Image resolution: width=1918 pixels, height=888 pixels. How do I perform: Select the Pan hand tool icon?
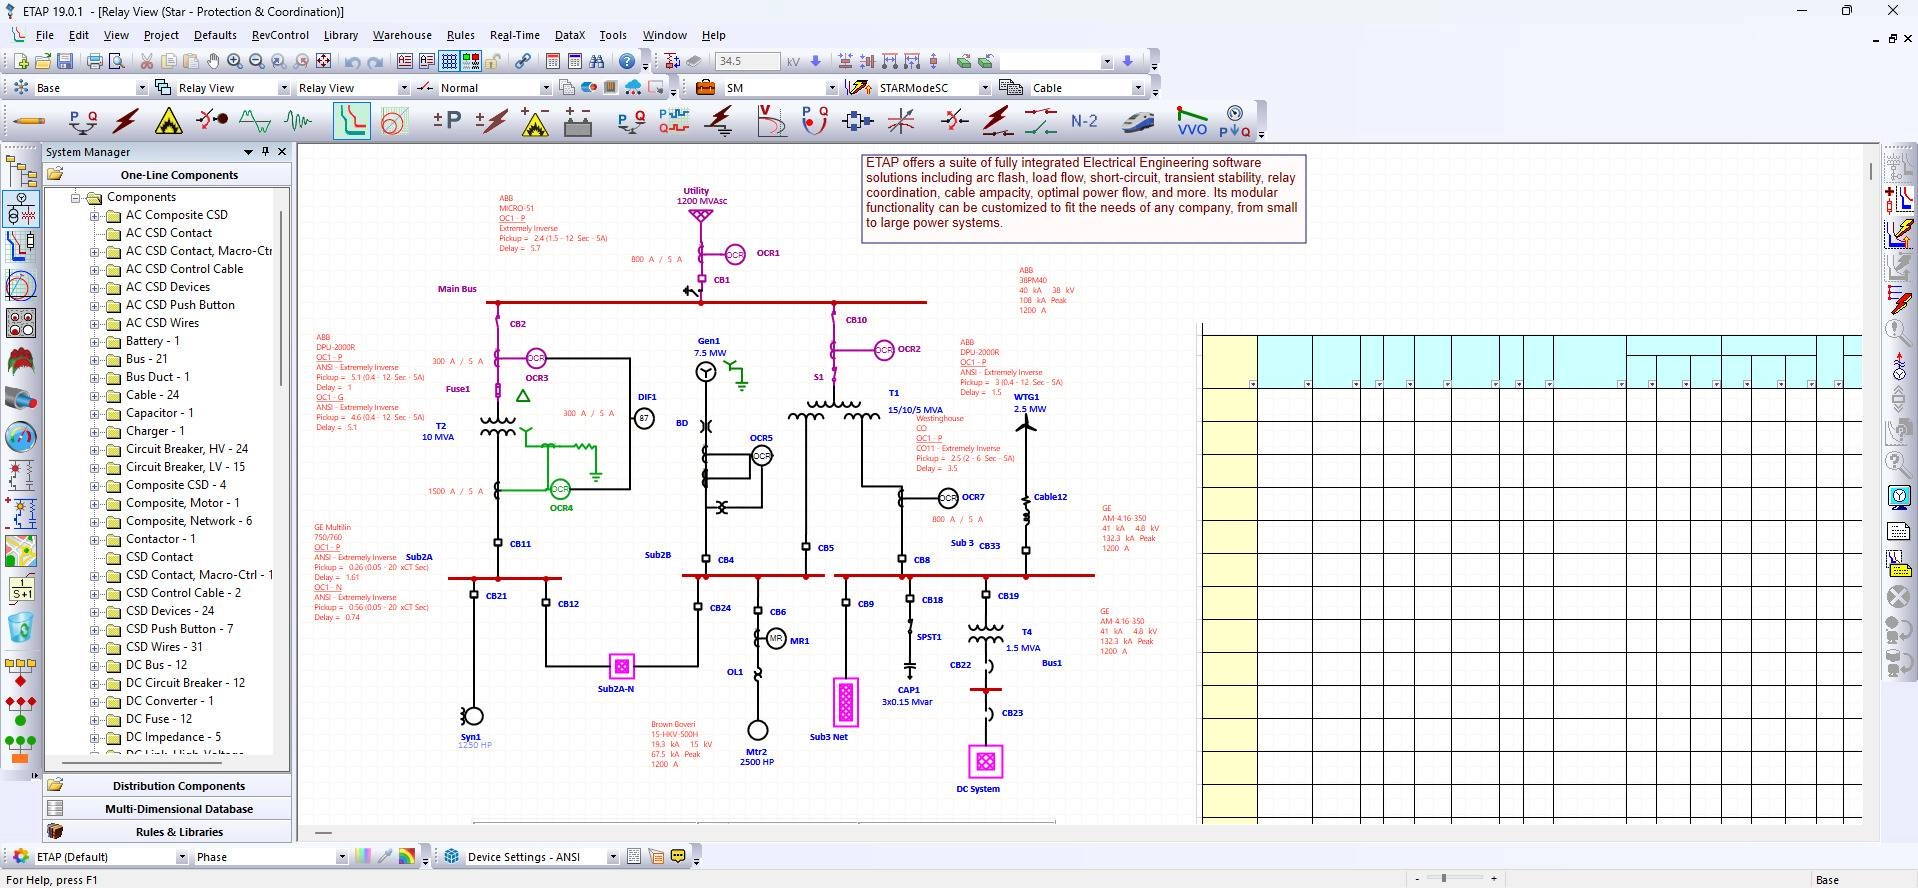pyautogui.click(x=213, y=61)
